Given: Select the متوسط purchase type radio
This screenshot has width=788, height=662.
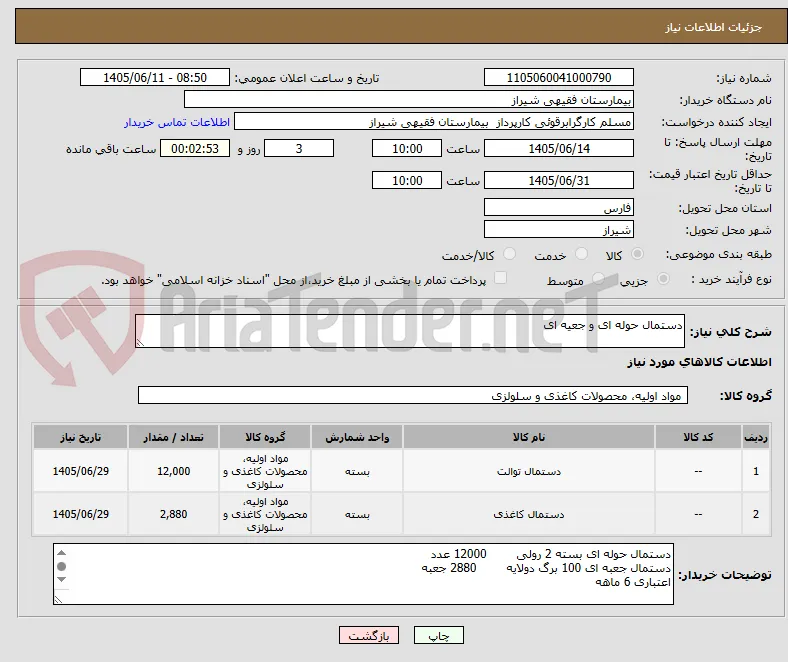Looking at the screenshot, I should [598, 278].
